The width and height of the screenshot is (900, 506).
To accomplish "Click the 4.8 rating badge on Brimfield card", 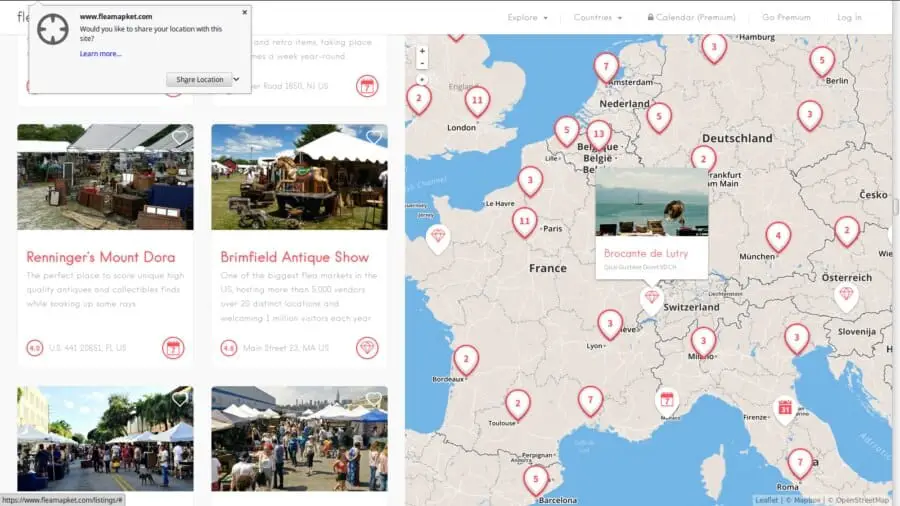I will coord(228,348).
